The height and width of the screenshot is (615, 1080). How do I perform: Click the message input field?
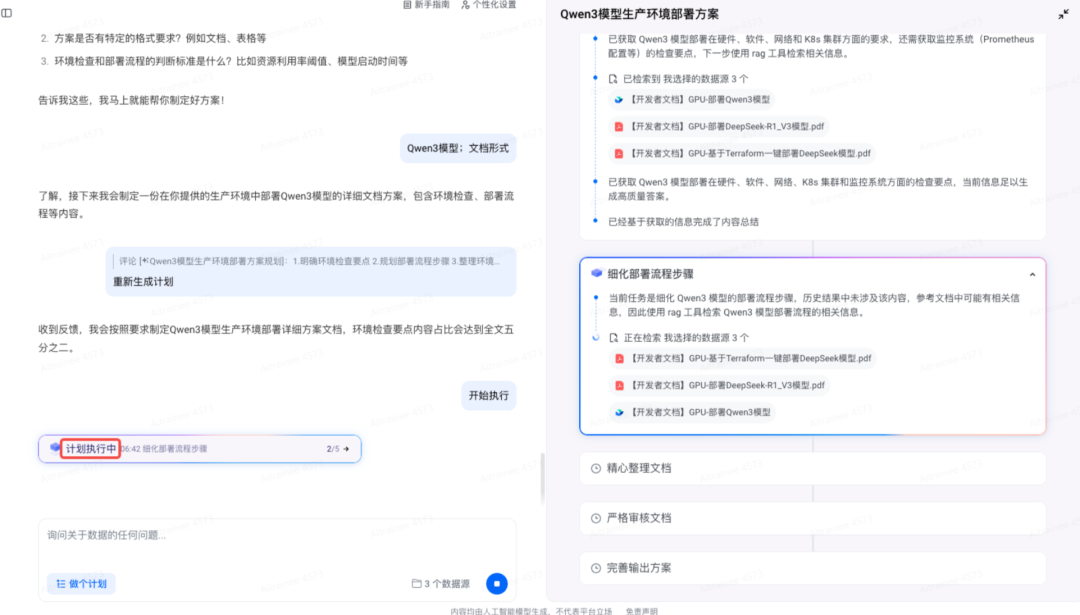pyautogui.click(x=277, y=535)
